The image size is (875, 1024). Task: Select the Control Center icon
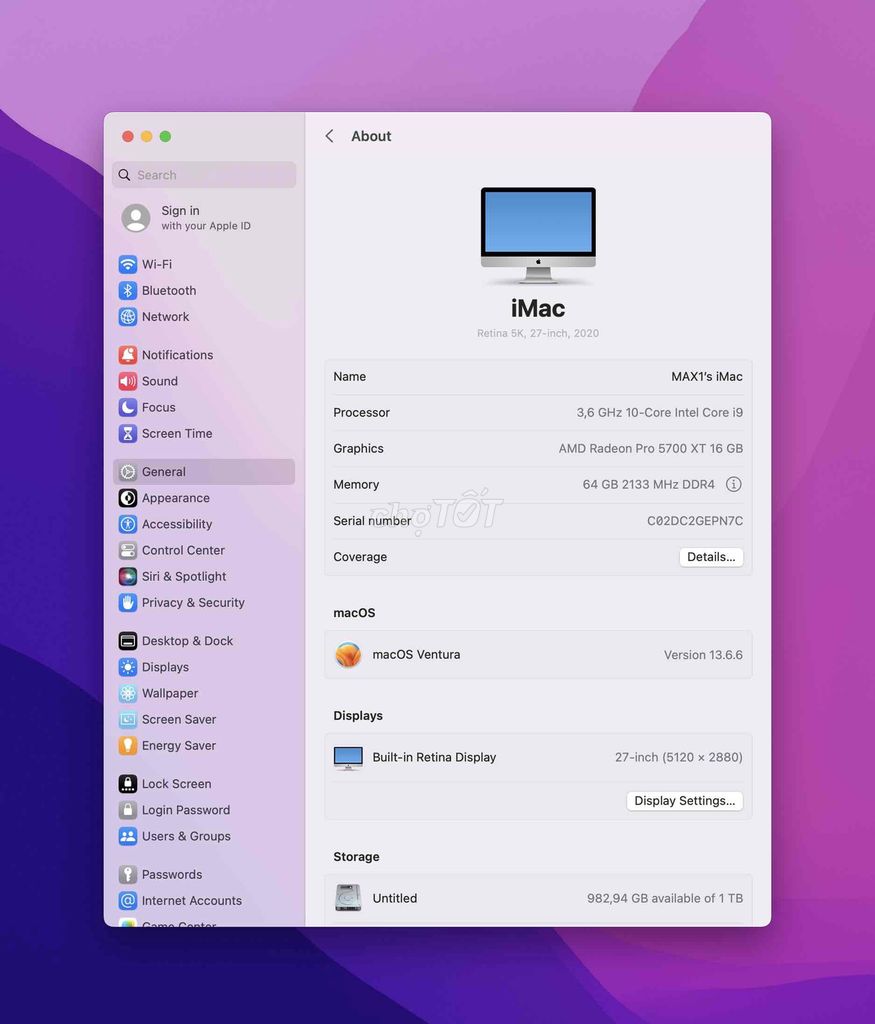128,550
